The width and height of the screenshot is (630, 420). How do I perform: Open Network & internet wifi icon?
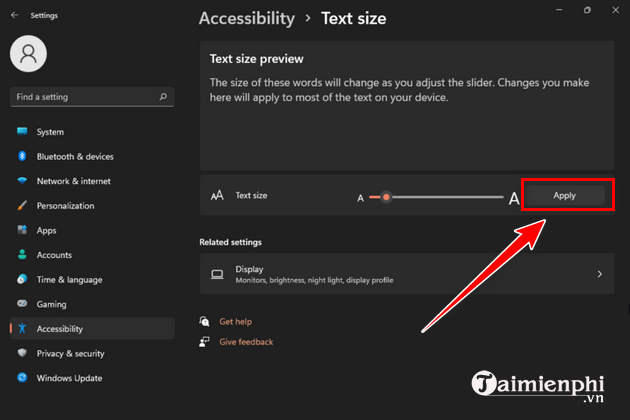21,181
